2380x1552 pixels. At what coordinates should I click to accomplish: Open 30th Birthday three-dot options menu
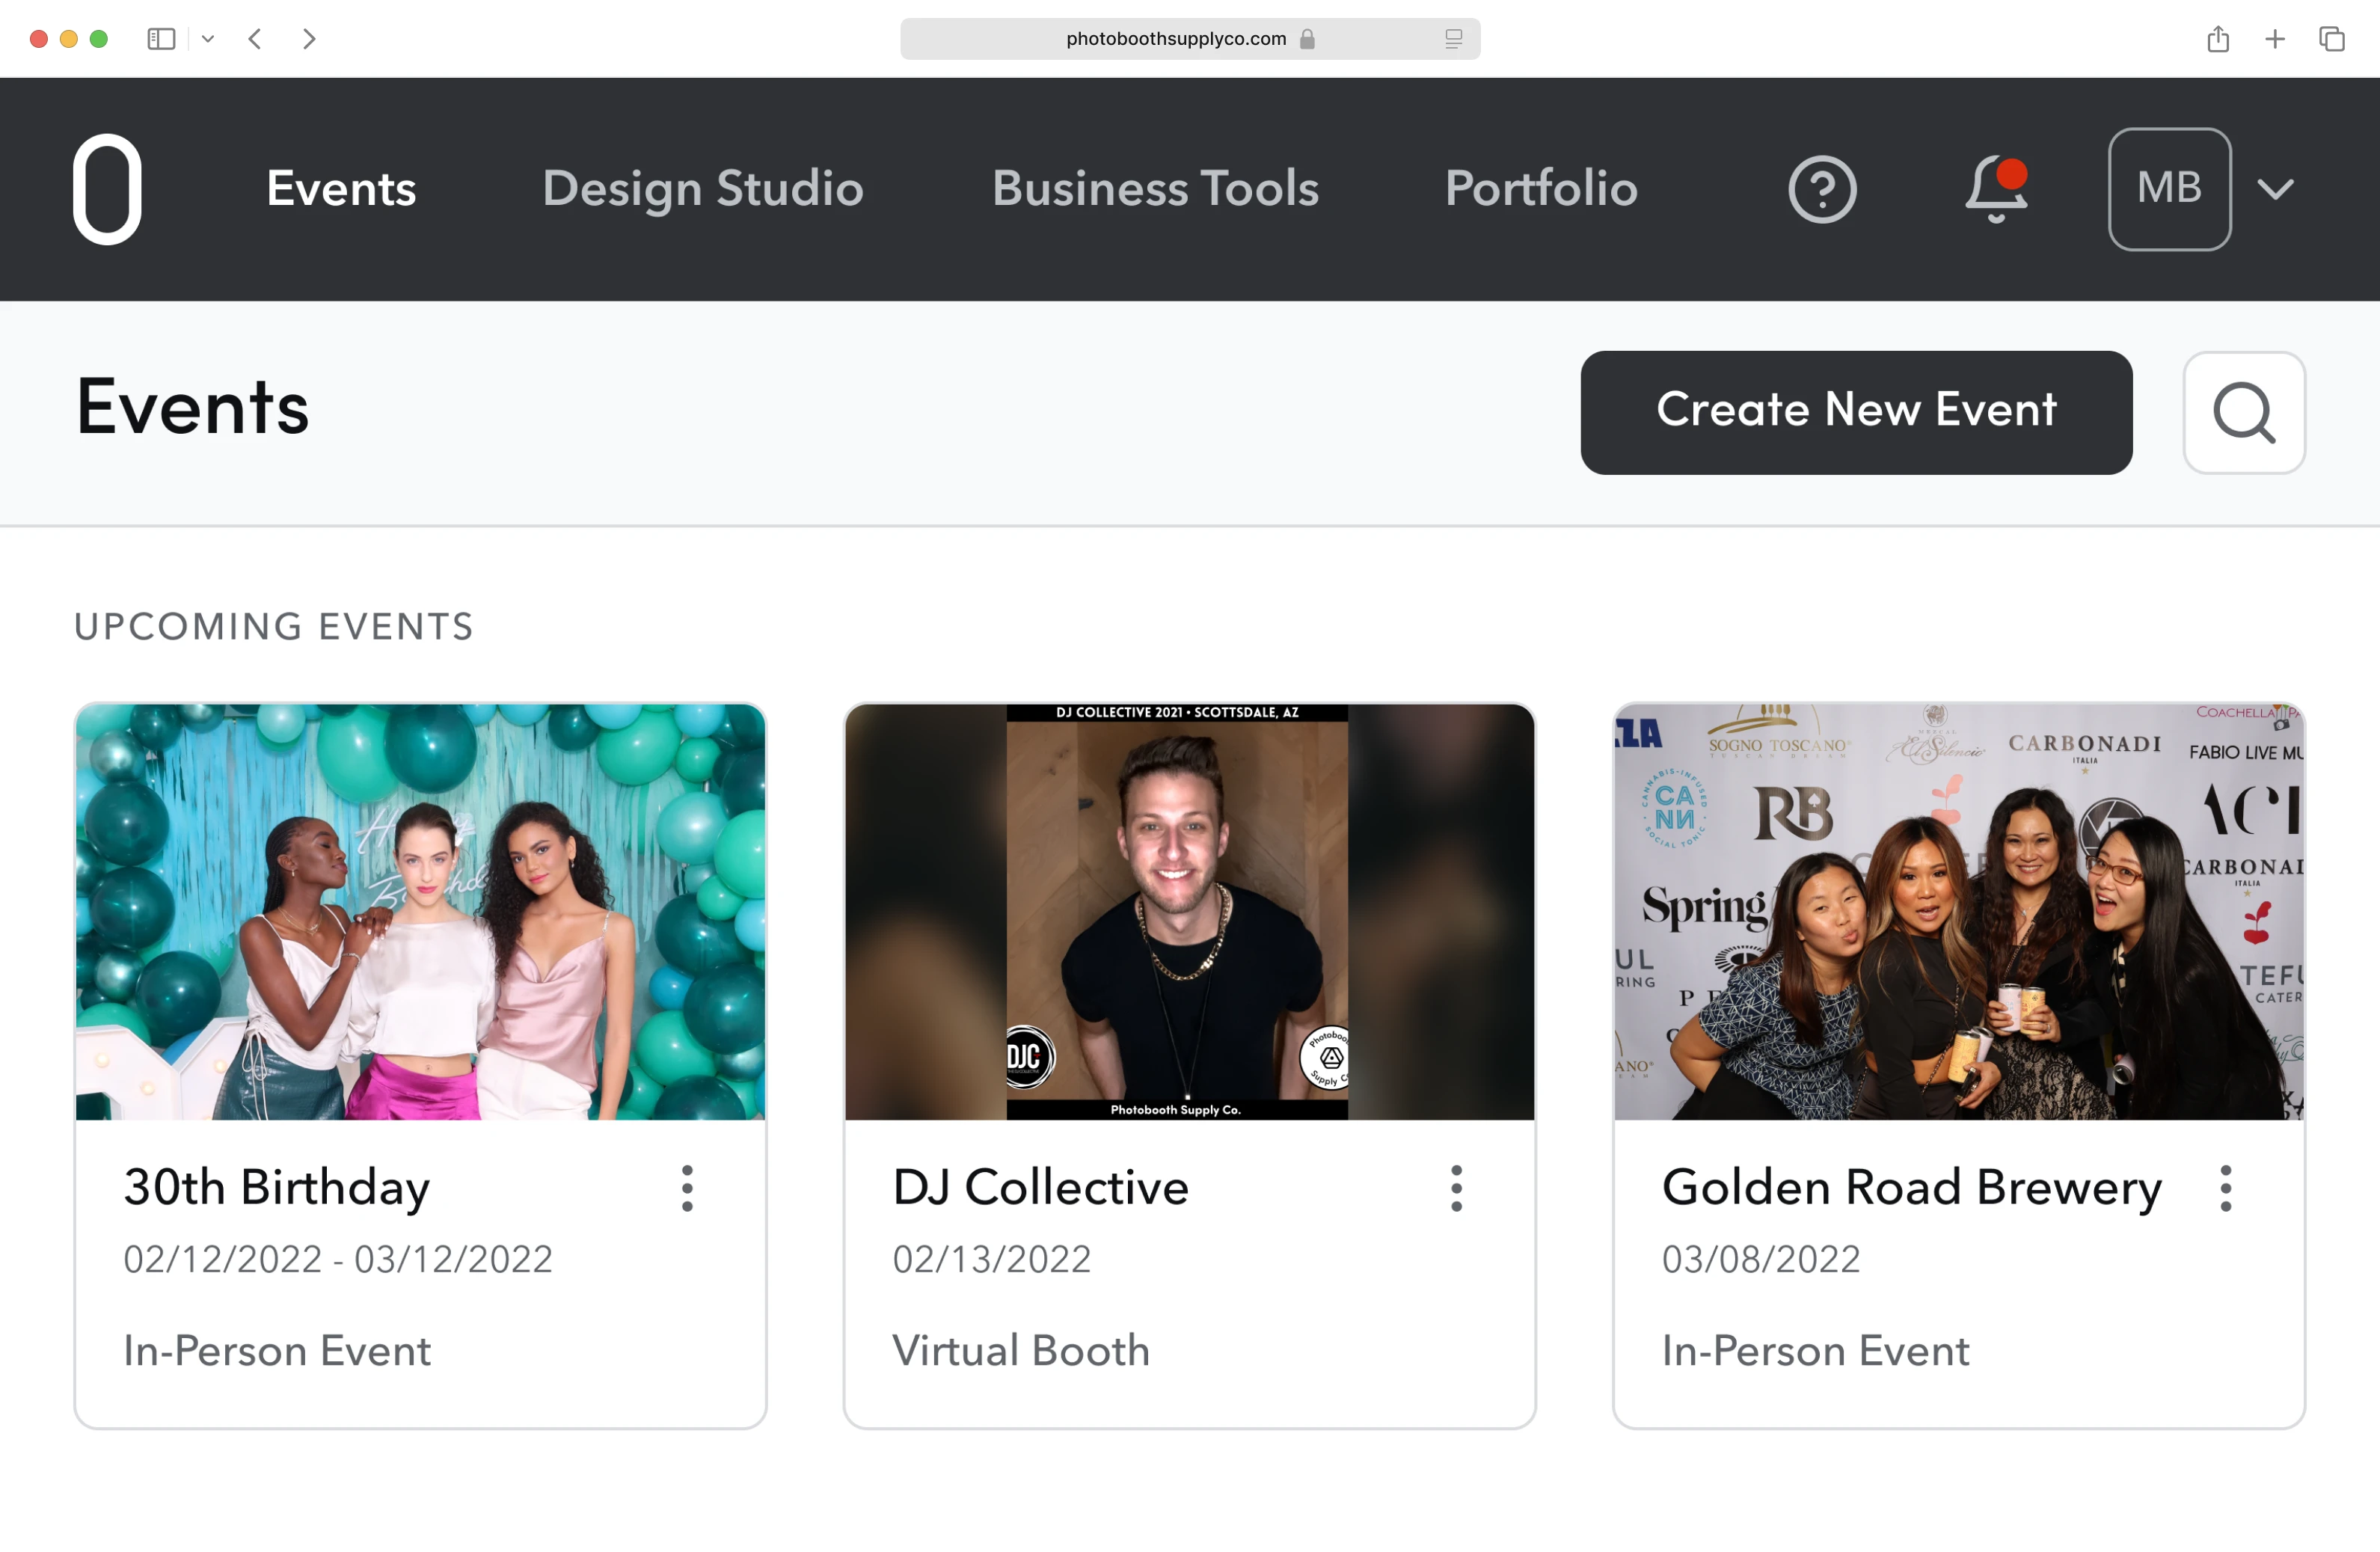click(x=687, y=1188)
